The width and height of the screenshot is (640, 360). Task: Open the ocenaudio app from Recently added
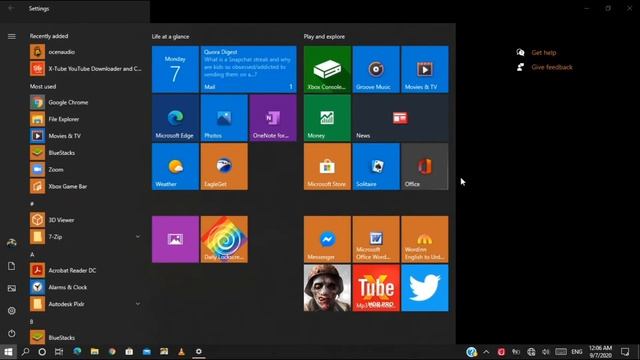pyautogui.click(x=86, y=52)
